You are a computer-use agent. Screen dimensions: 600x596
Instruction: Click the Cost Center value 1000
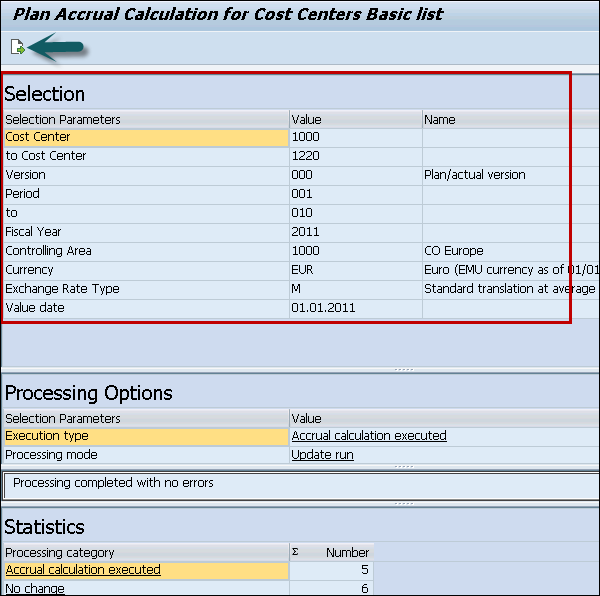305,137
